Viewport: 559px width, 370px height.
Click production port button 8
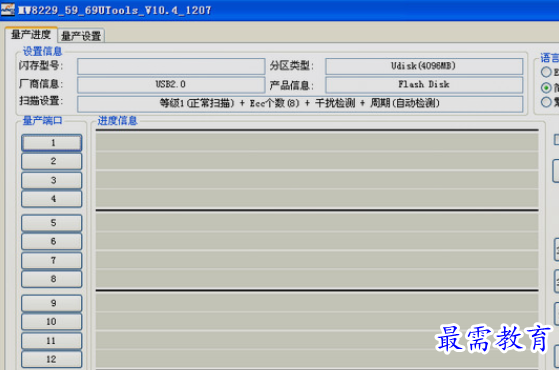52,279
